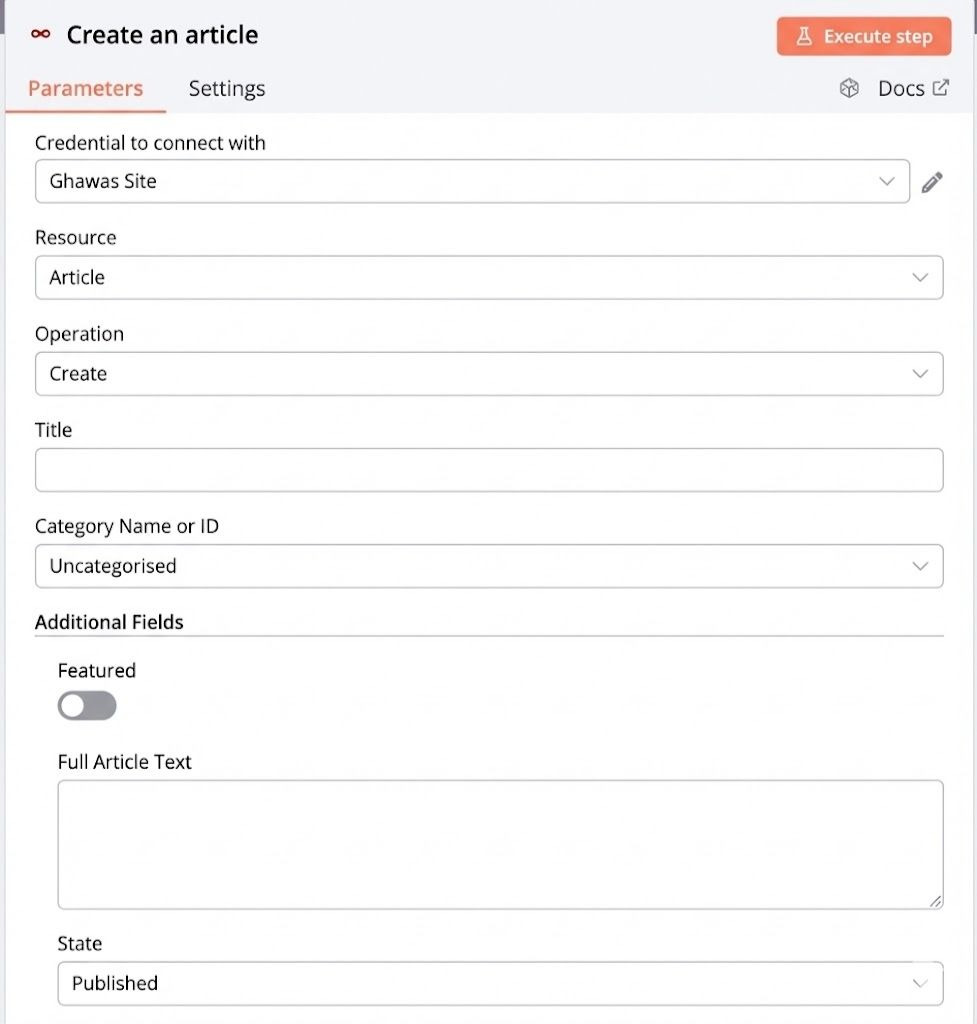Click the Create an article node title
The height and width of the screenshot is (1024, 977).
tap(162, 35)
